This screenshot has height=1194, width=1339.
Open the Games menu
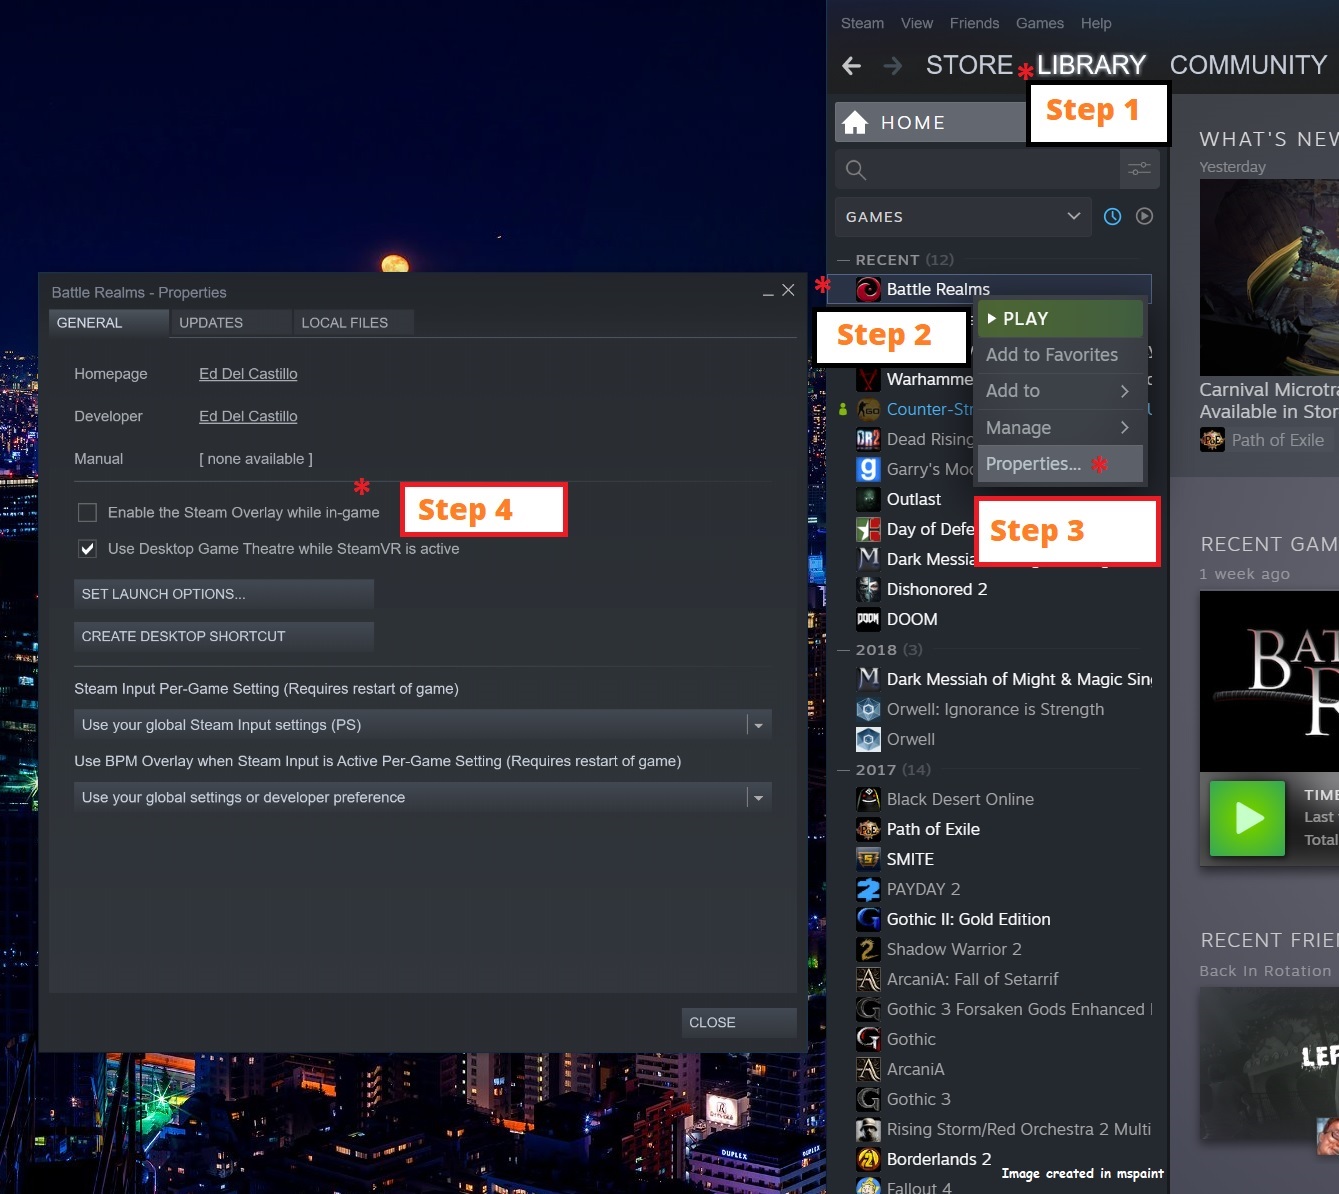pos(1040,23)
